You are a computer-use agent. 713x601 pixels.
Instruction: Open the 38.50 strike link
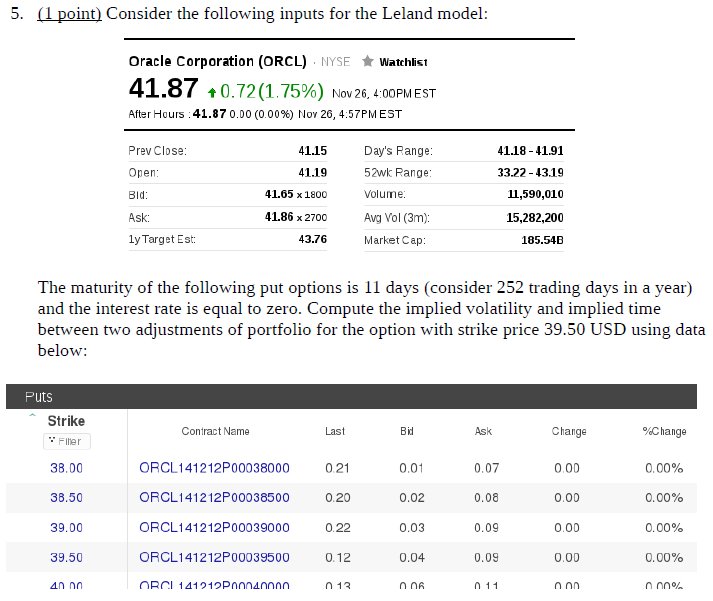click(x=66, y=498)
